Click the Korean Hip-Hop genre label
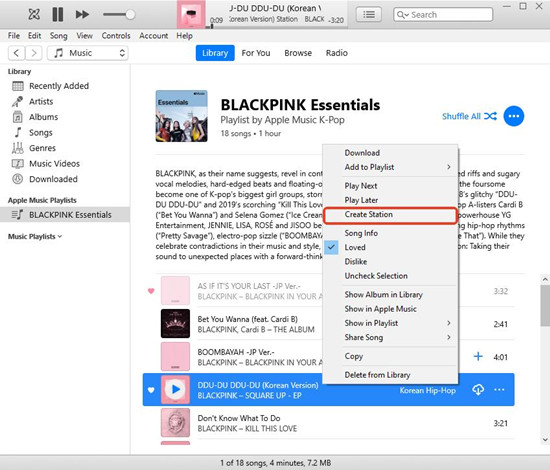 428,390
